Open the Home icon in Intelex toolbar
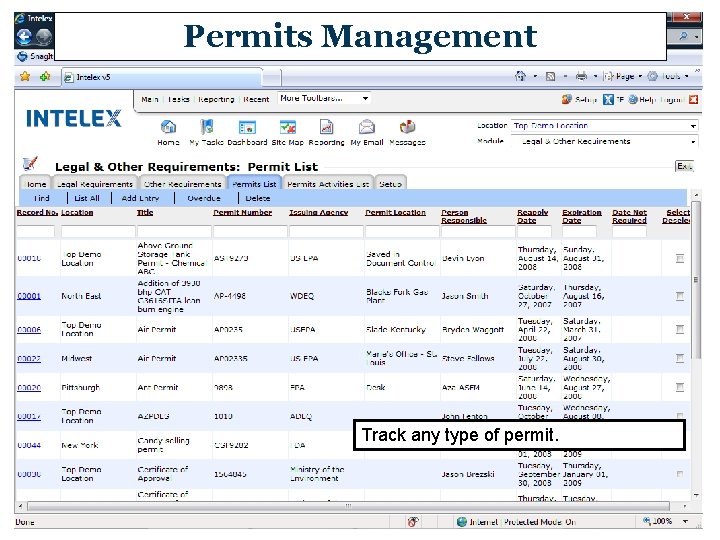 click(x=168, y=127)
